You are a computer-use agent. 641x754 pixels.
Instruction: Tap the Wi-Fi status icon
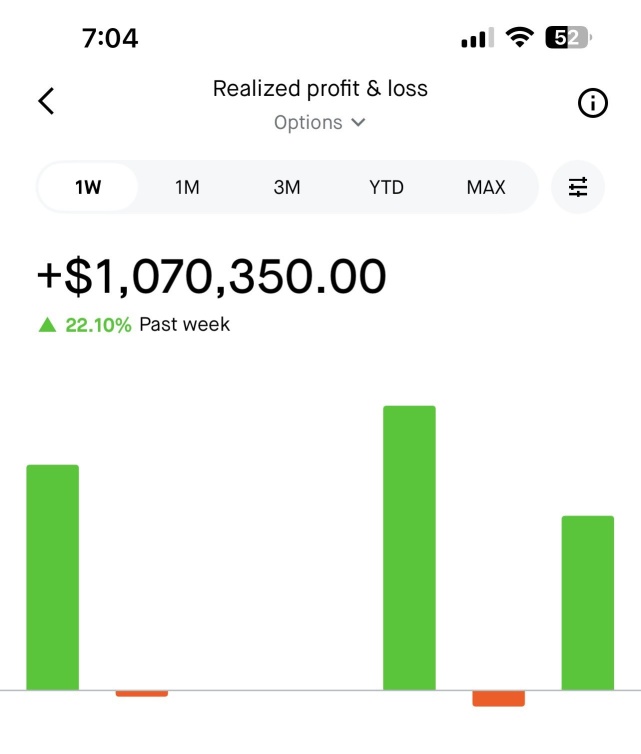[x=519, y=37]
